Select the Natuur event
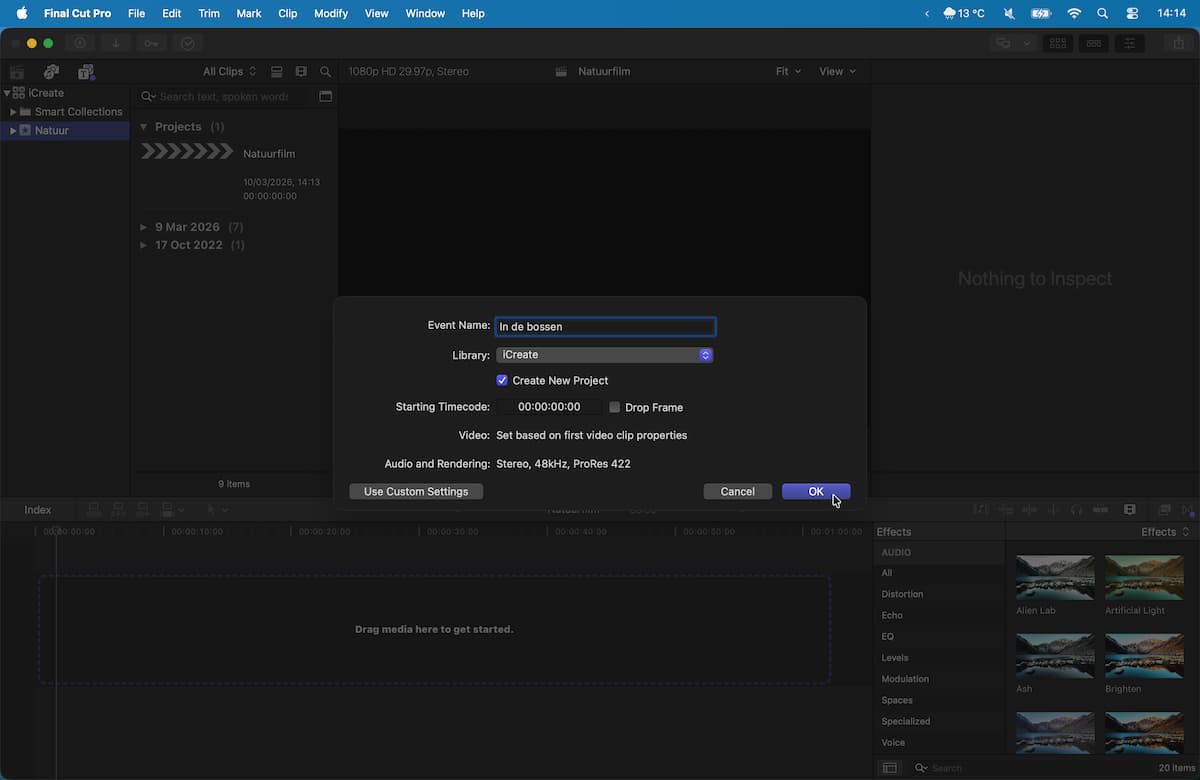 point(65,131)
